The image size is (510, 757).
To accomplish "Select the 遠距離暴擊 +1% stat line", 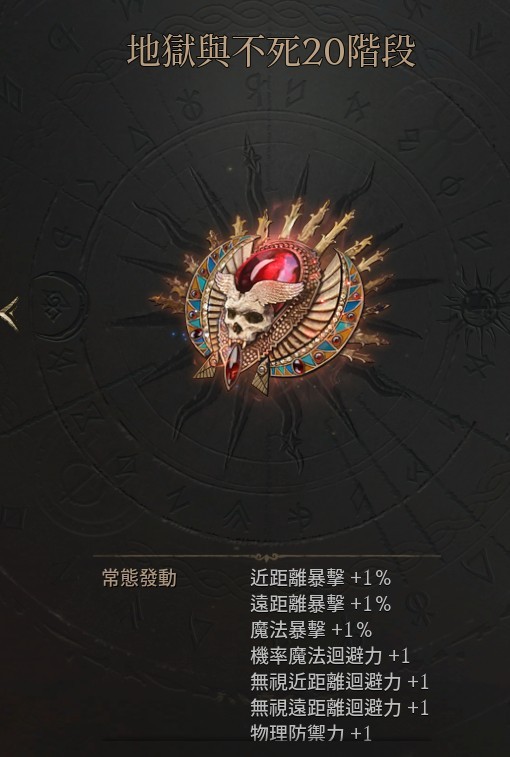I will (x=321, y=604).
